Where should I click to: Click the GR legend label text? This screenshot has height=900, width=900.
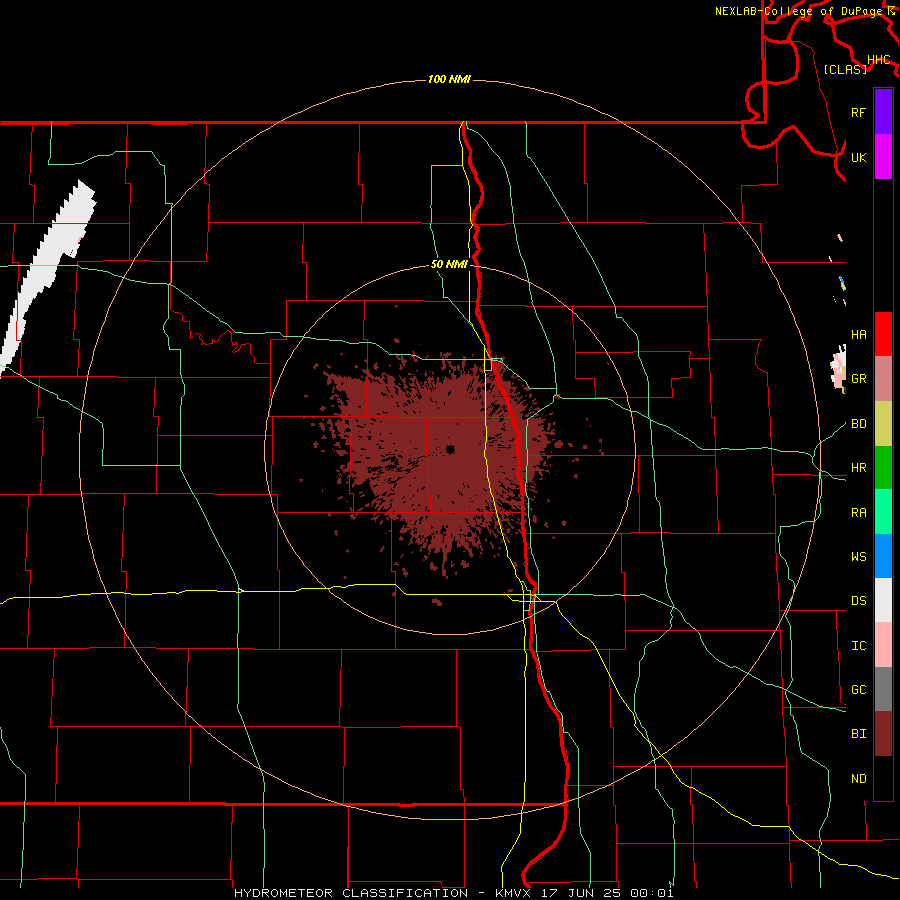coord(859,378)
